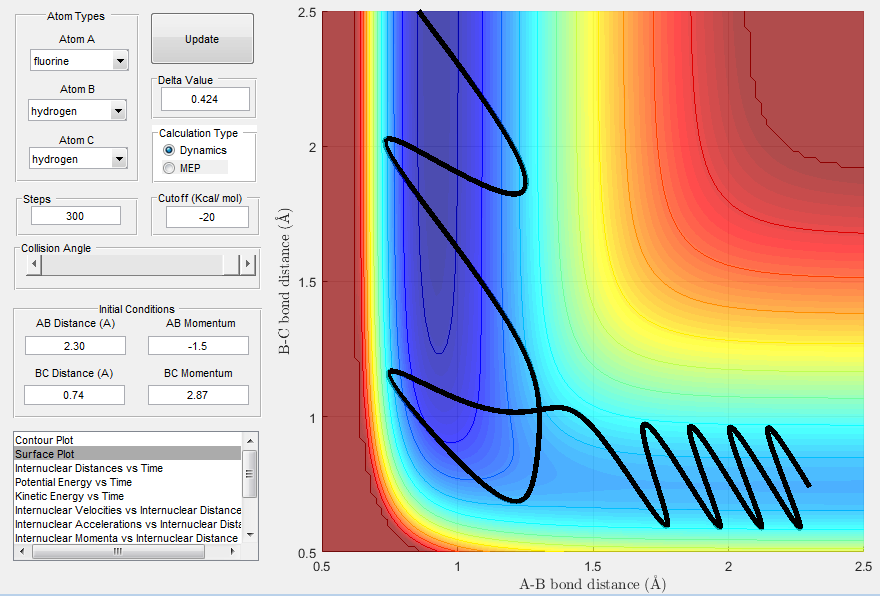
Task: Click Collision Angle slider right arrow
Action: coord(248,264)
